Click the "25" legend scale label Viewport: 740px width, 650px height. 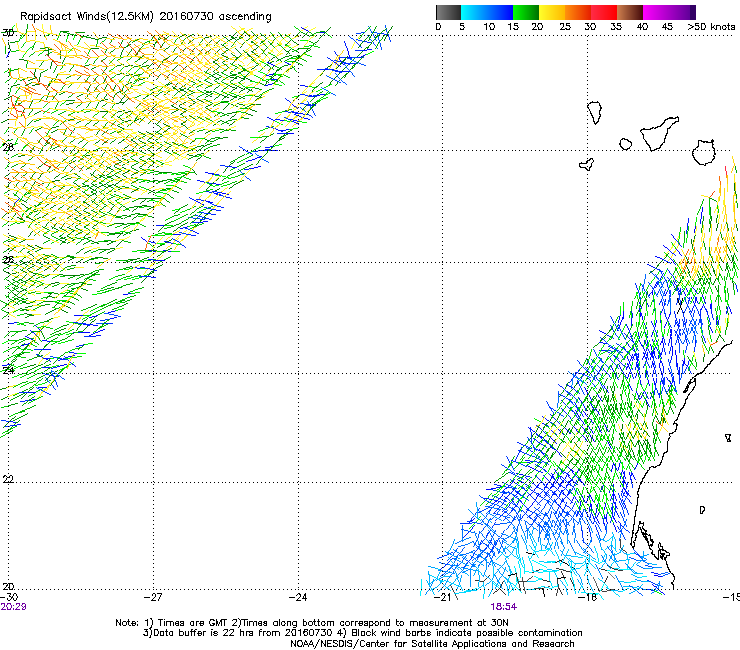point(564,27)
